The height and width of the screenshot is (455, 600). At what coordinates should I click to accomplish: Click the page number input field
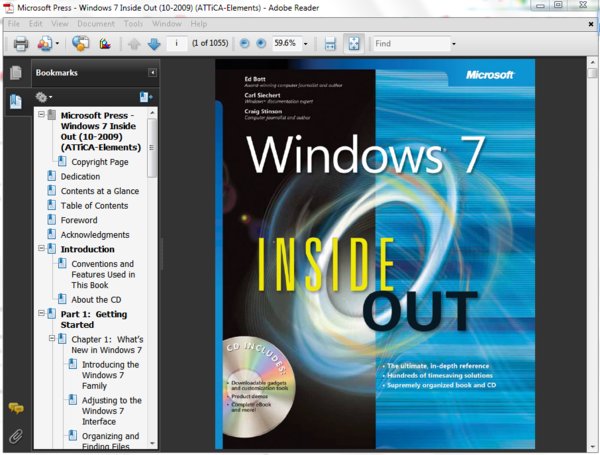click(177, 44)
